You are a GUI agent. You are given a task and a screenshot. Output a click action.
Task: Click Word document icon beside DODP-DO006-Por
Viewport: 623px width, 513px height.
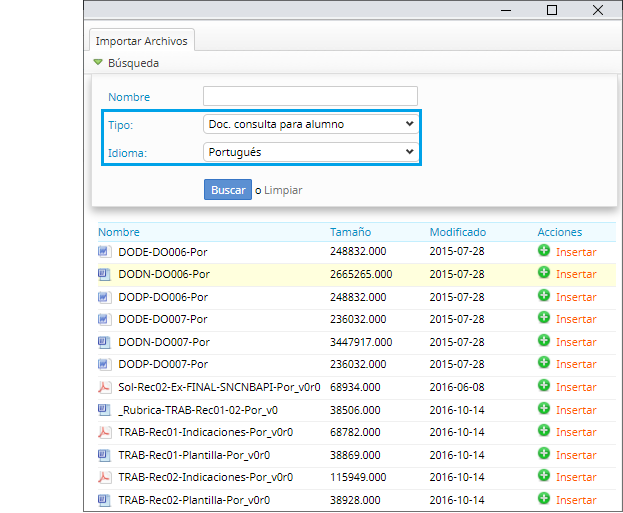103,296
